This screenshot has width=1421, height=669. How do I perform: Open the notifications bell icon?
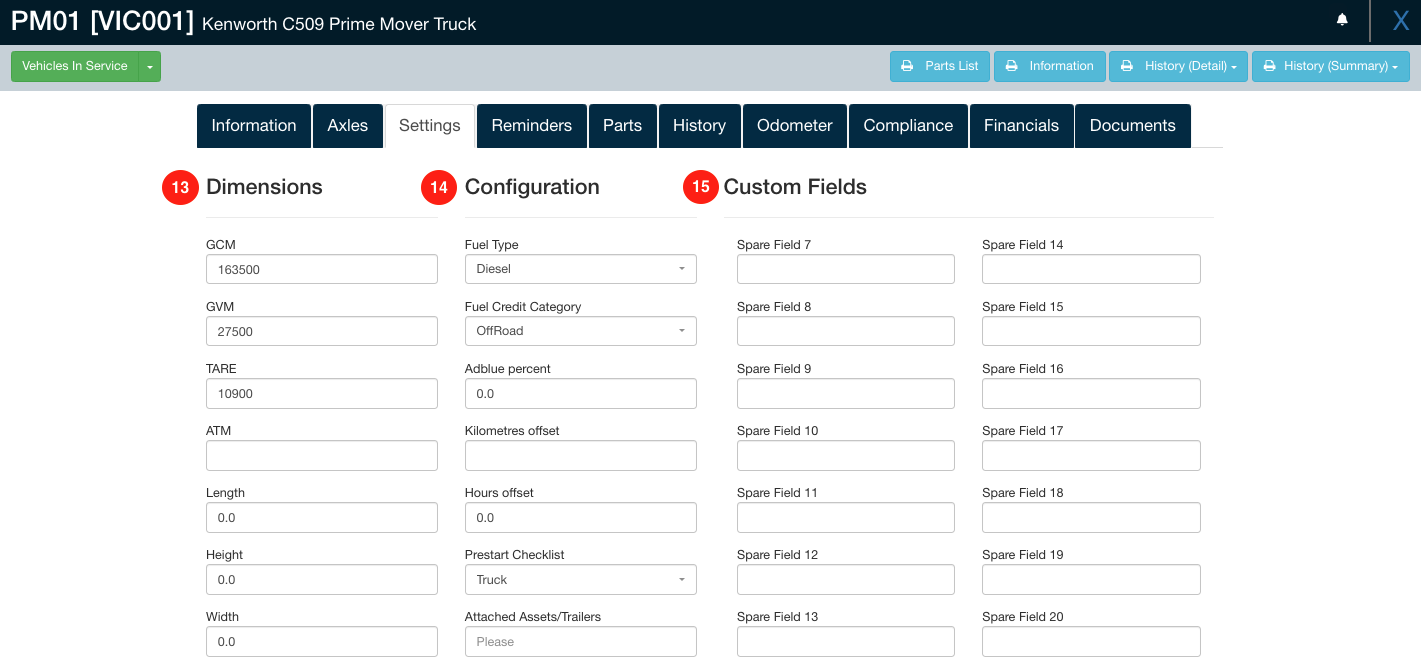1342,20
